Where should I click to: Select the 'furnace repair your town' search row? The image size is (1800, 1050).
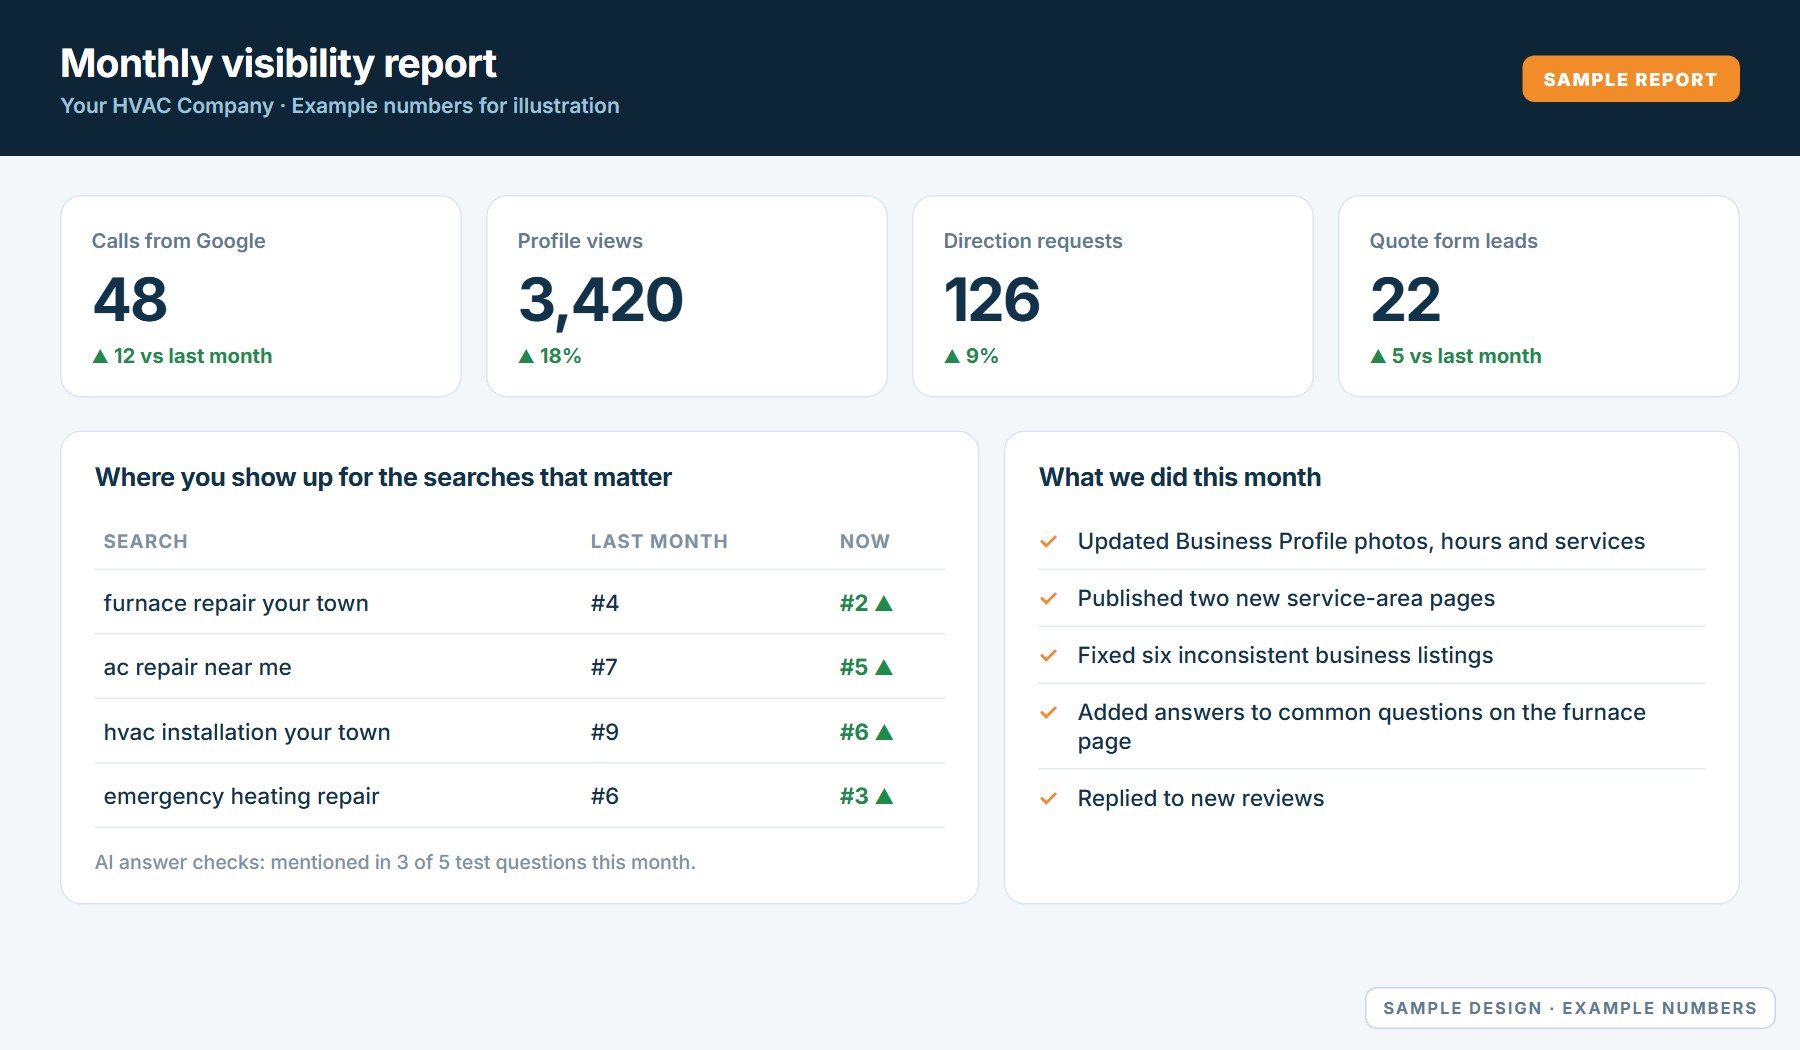(519, 603)
